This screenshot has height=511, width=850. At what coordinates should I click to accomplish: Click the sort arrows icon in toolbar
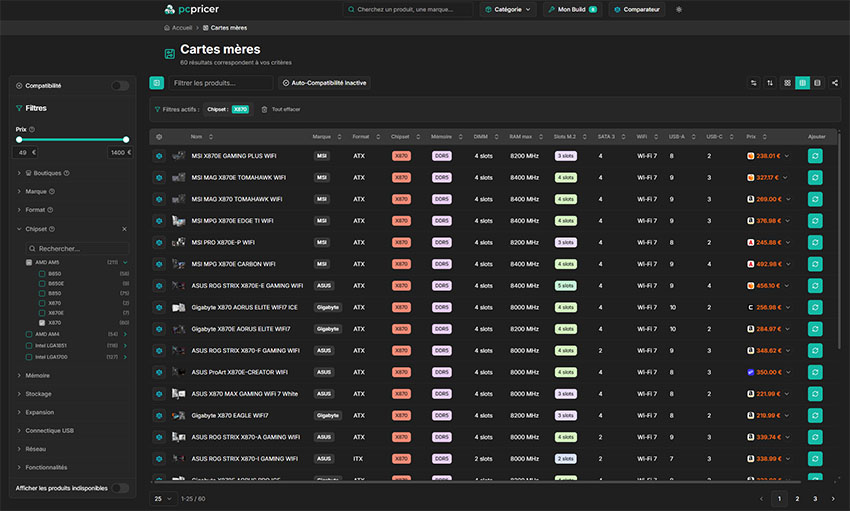pyautogui.click(x=770, y=83)
